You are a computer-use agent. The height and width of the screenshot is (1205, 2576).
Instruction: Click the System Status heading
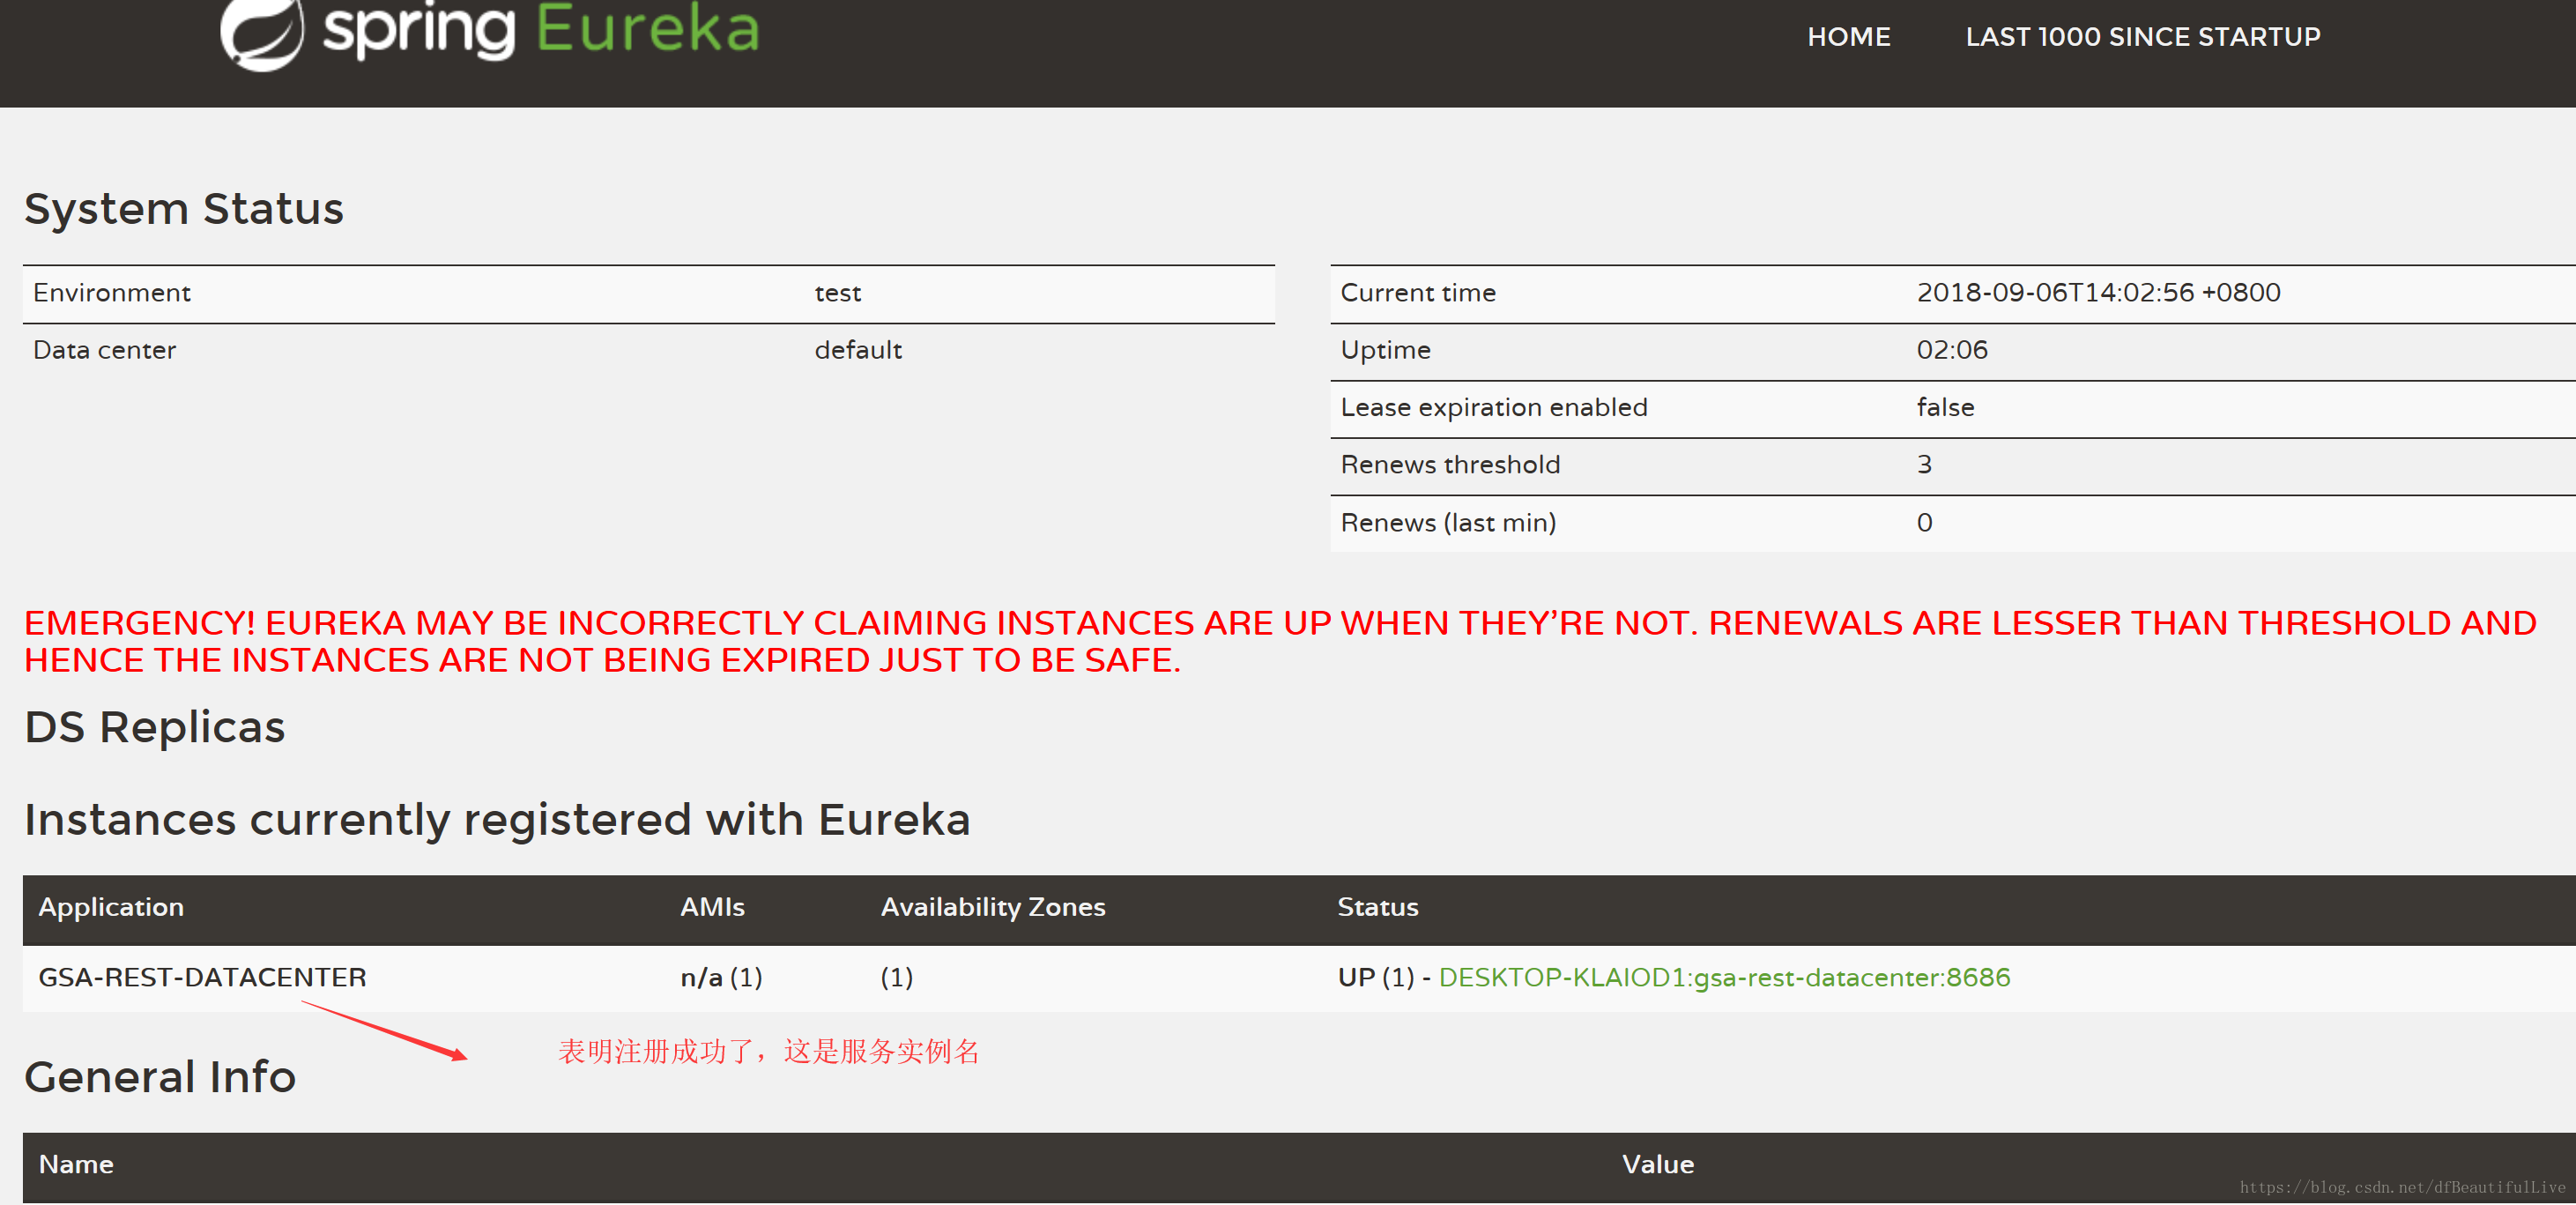[x=184, y=209]
